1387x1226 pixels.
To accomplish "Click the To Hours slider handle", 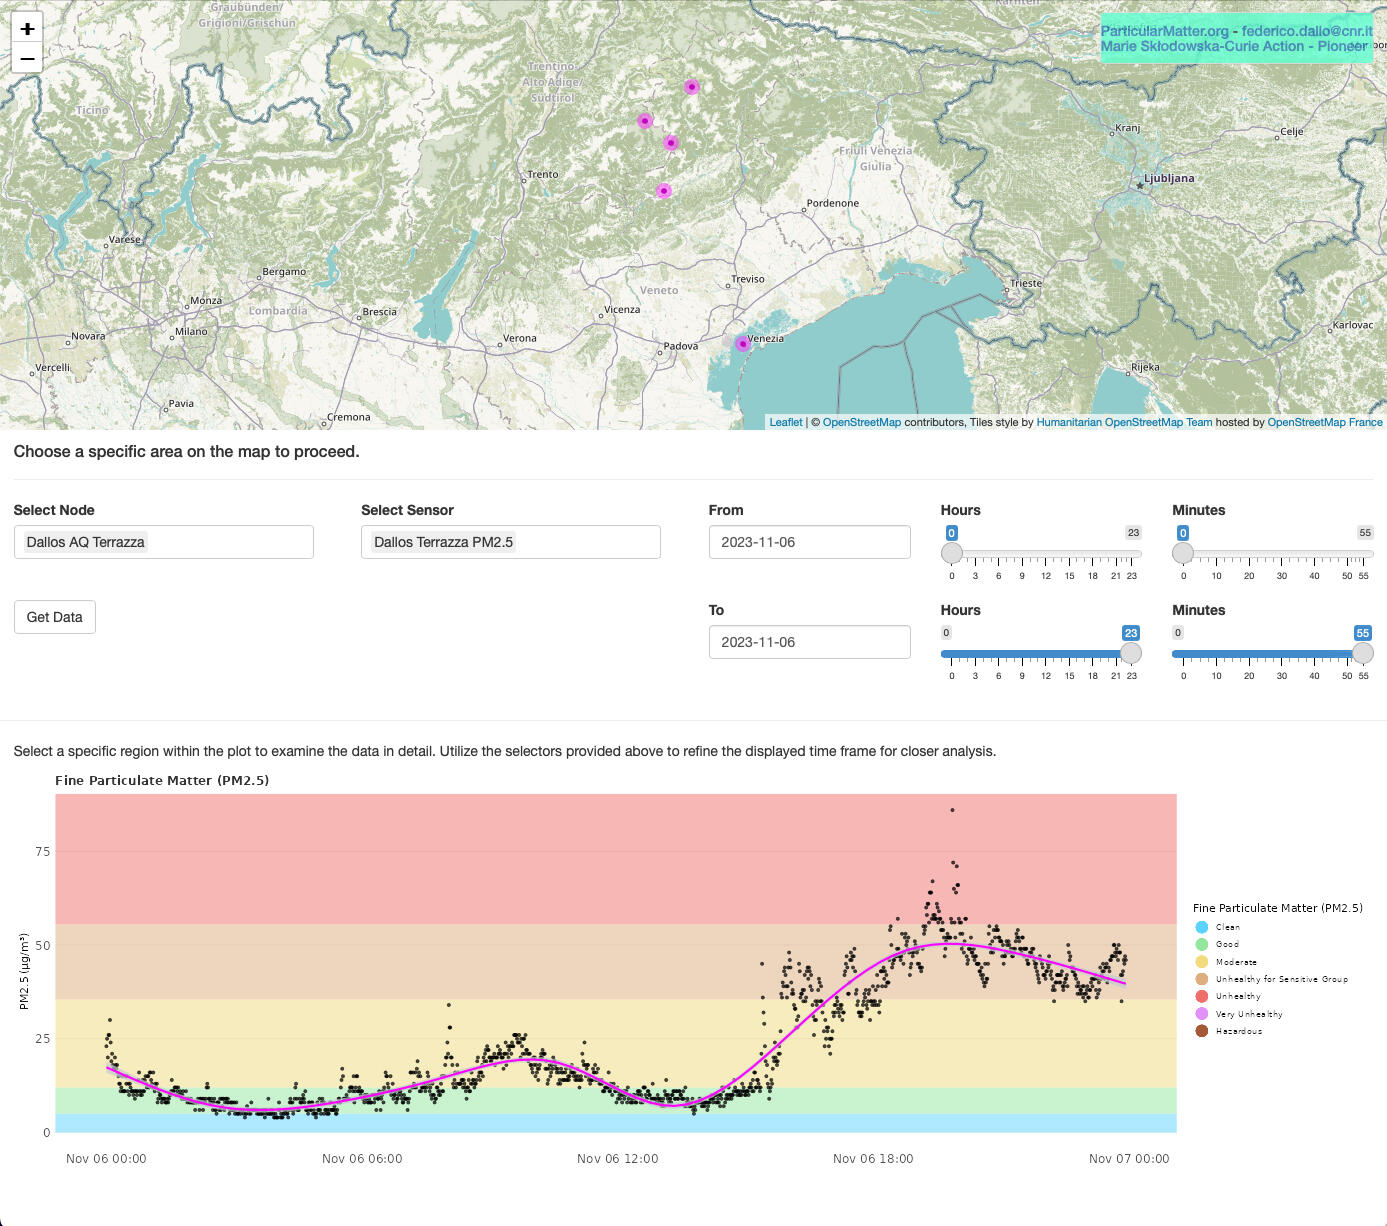I will point(1131,653).
